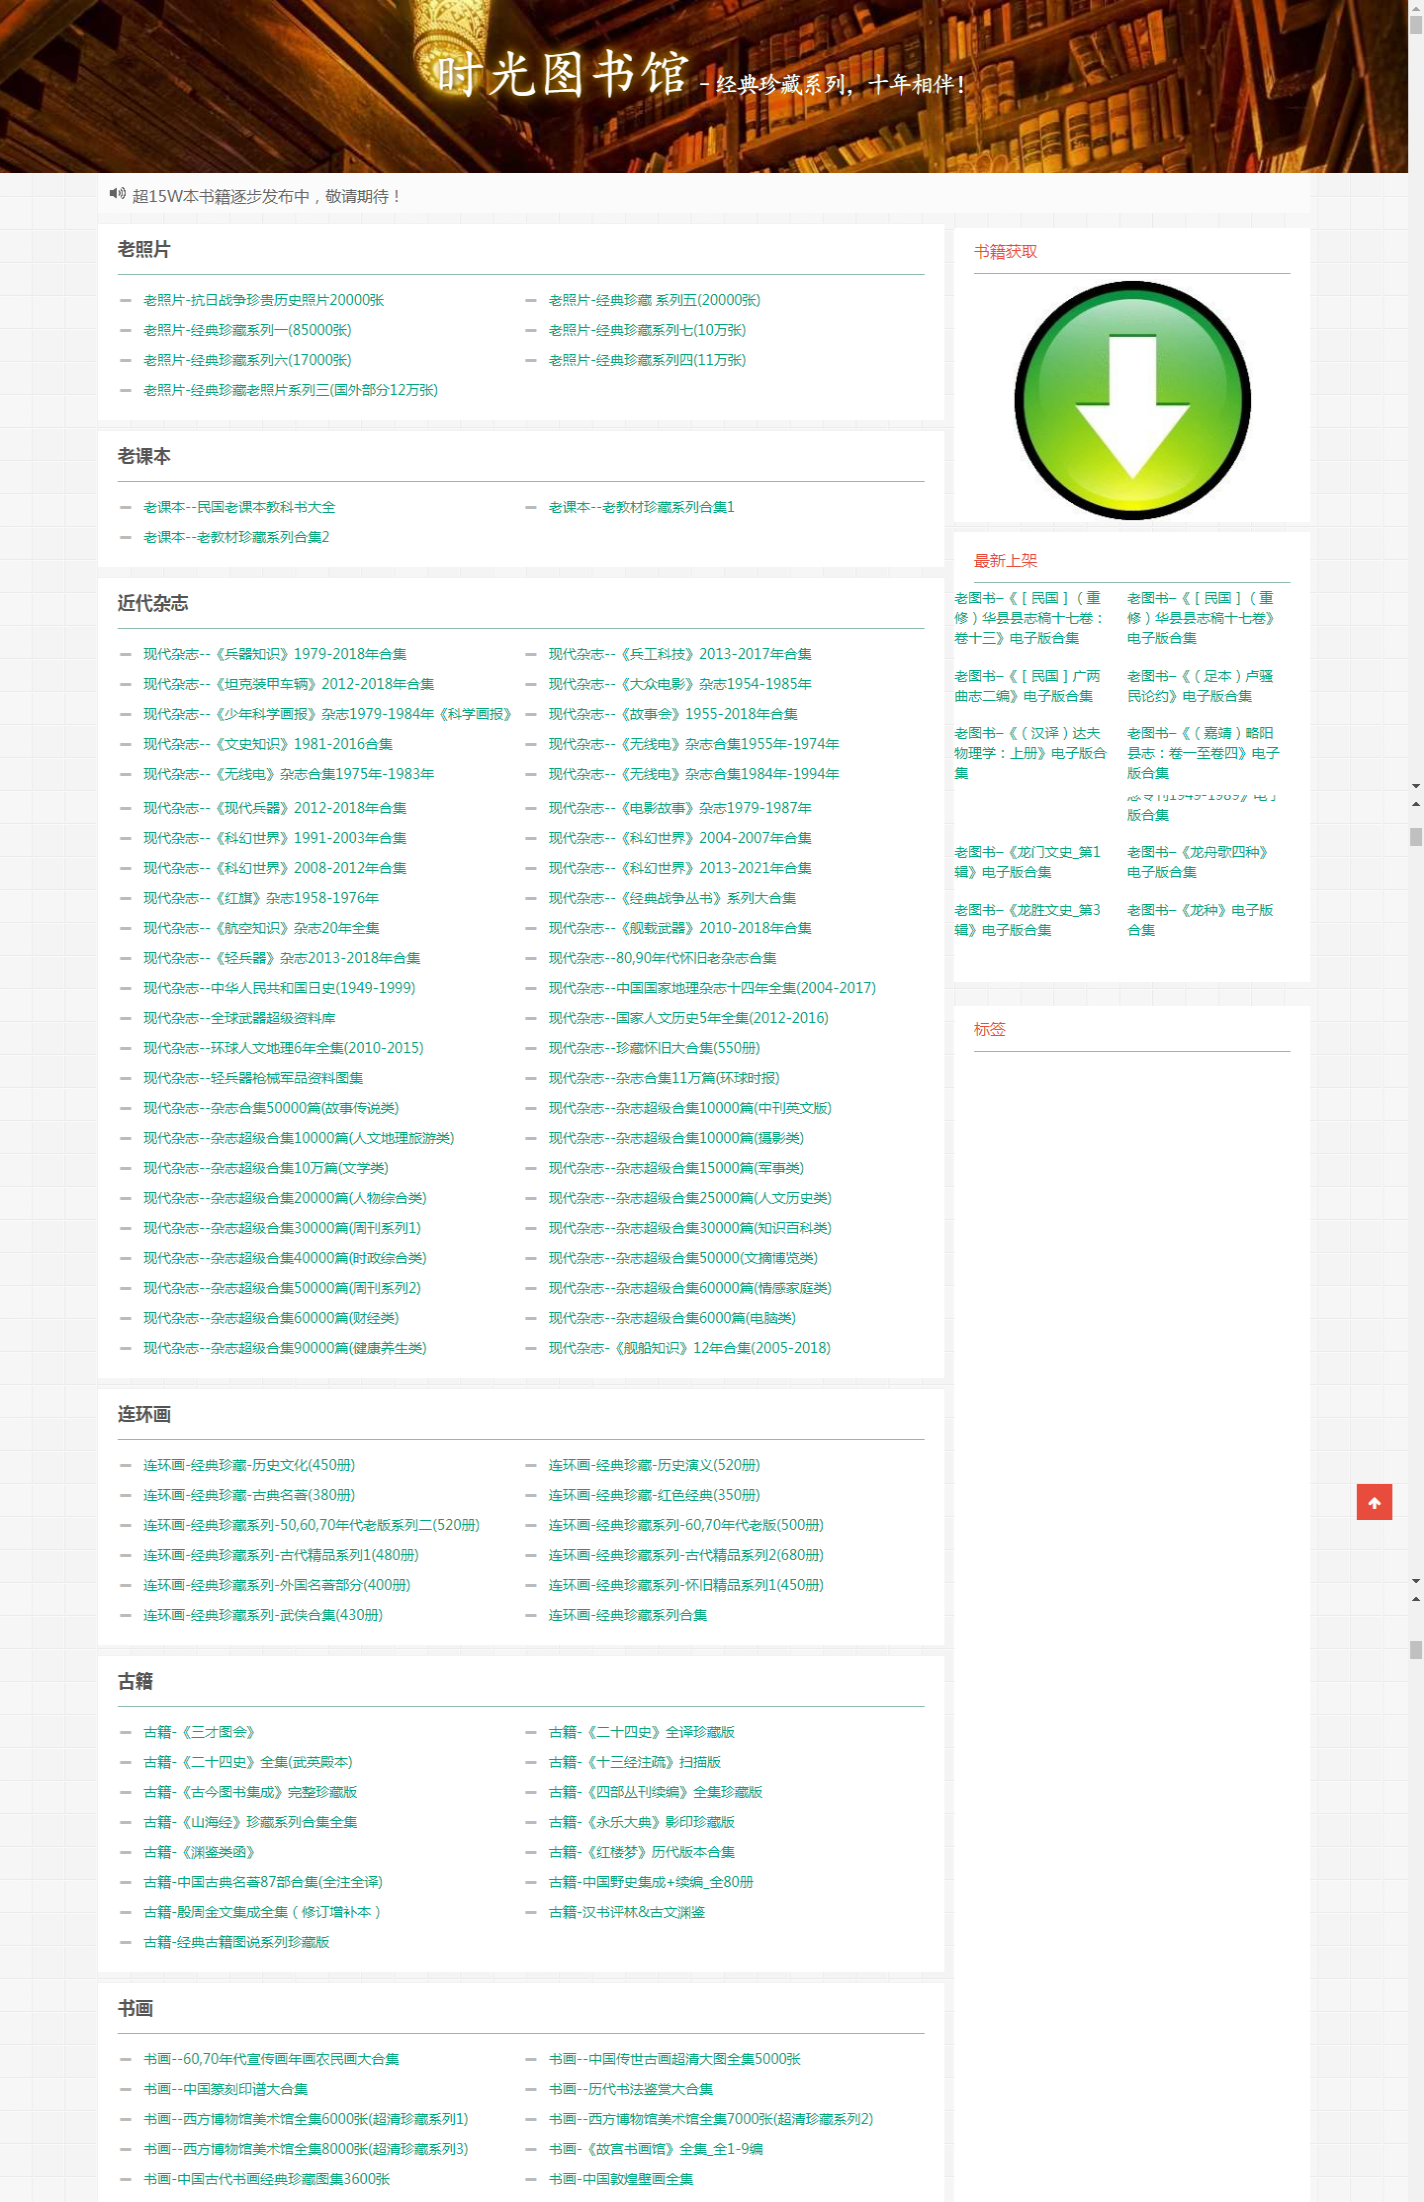Open 《航空知识》杂志20年全集 link
Image resolution: width=1424 pixels, height=2202 pixels.
click(261, 928)
